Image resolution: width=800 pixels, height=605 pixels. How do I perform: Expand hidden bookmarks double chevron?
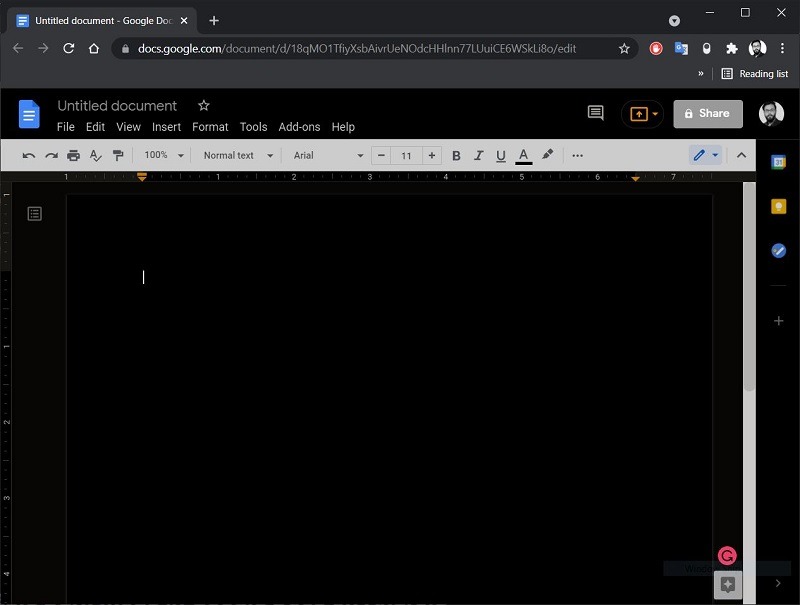[x=701, y=73]
